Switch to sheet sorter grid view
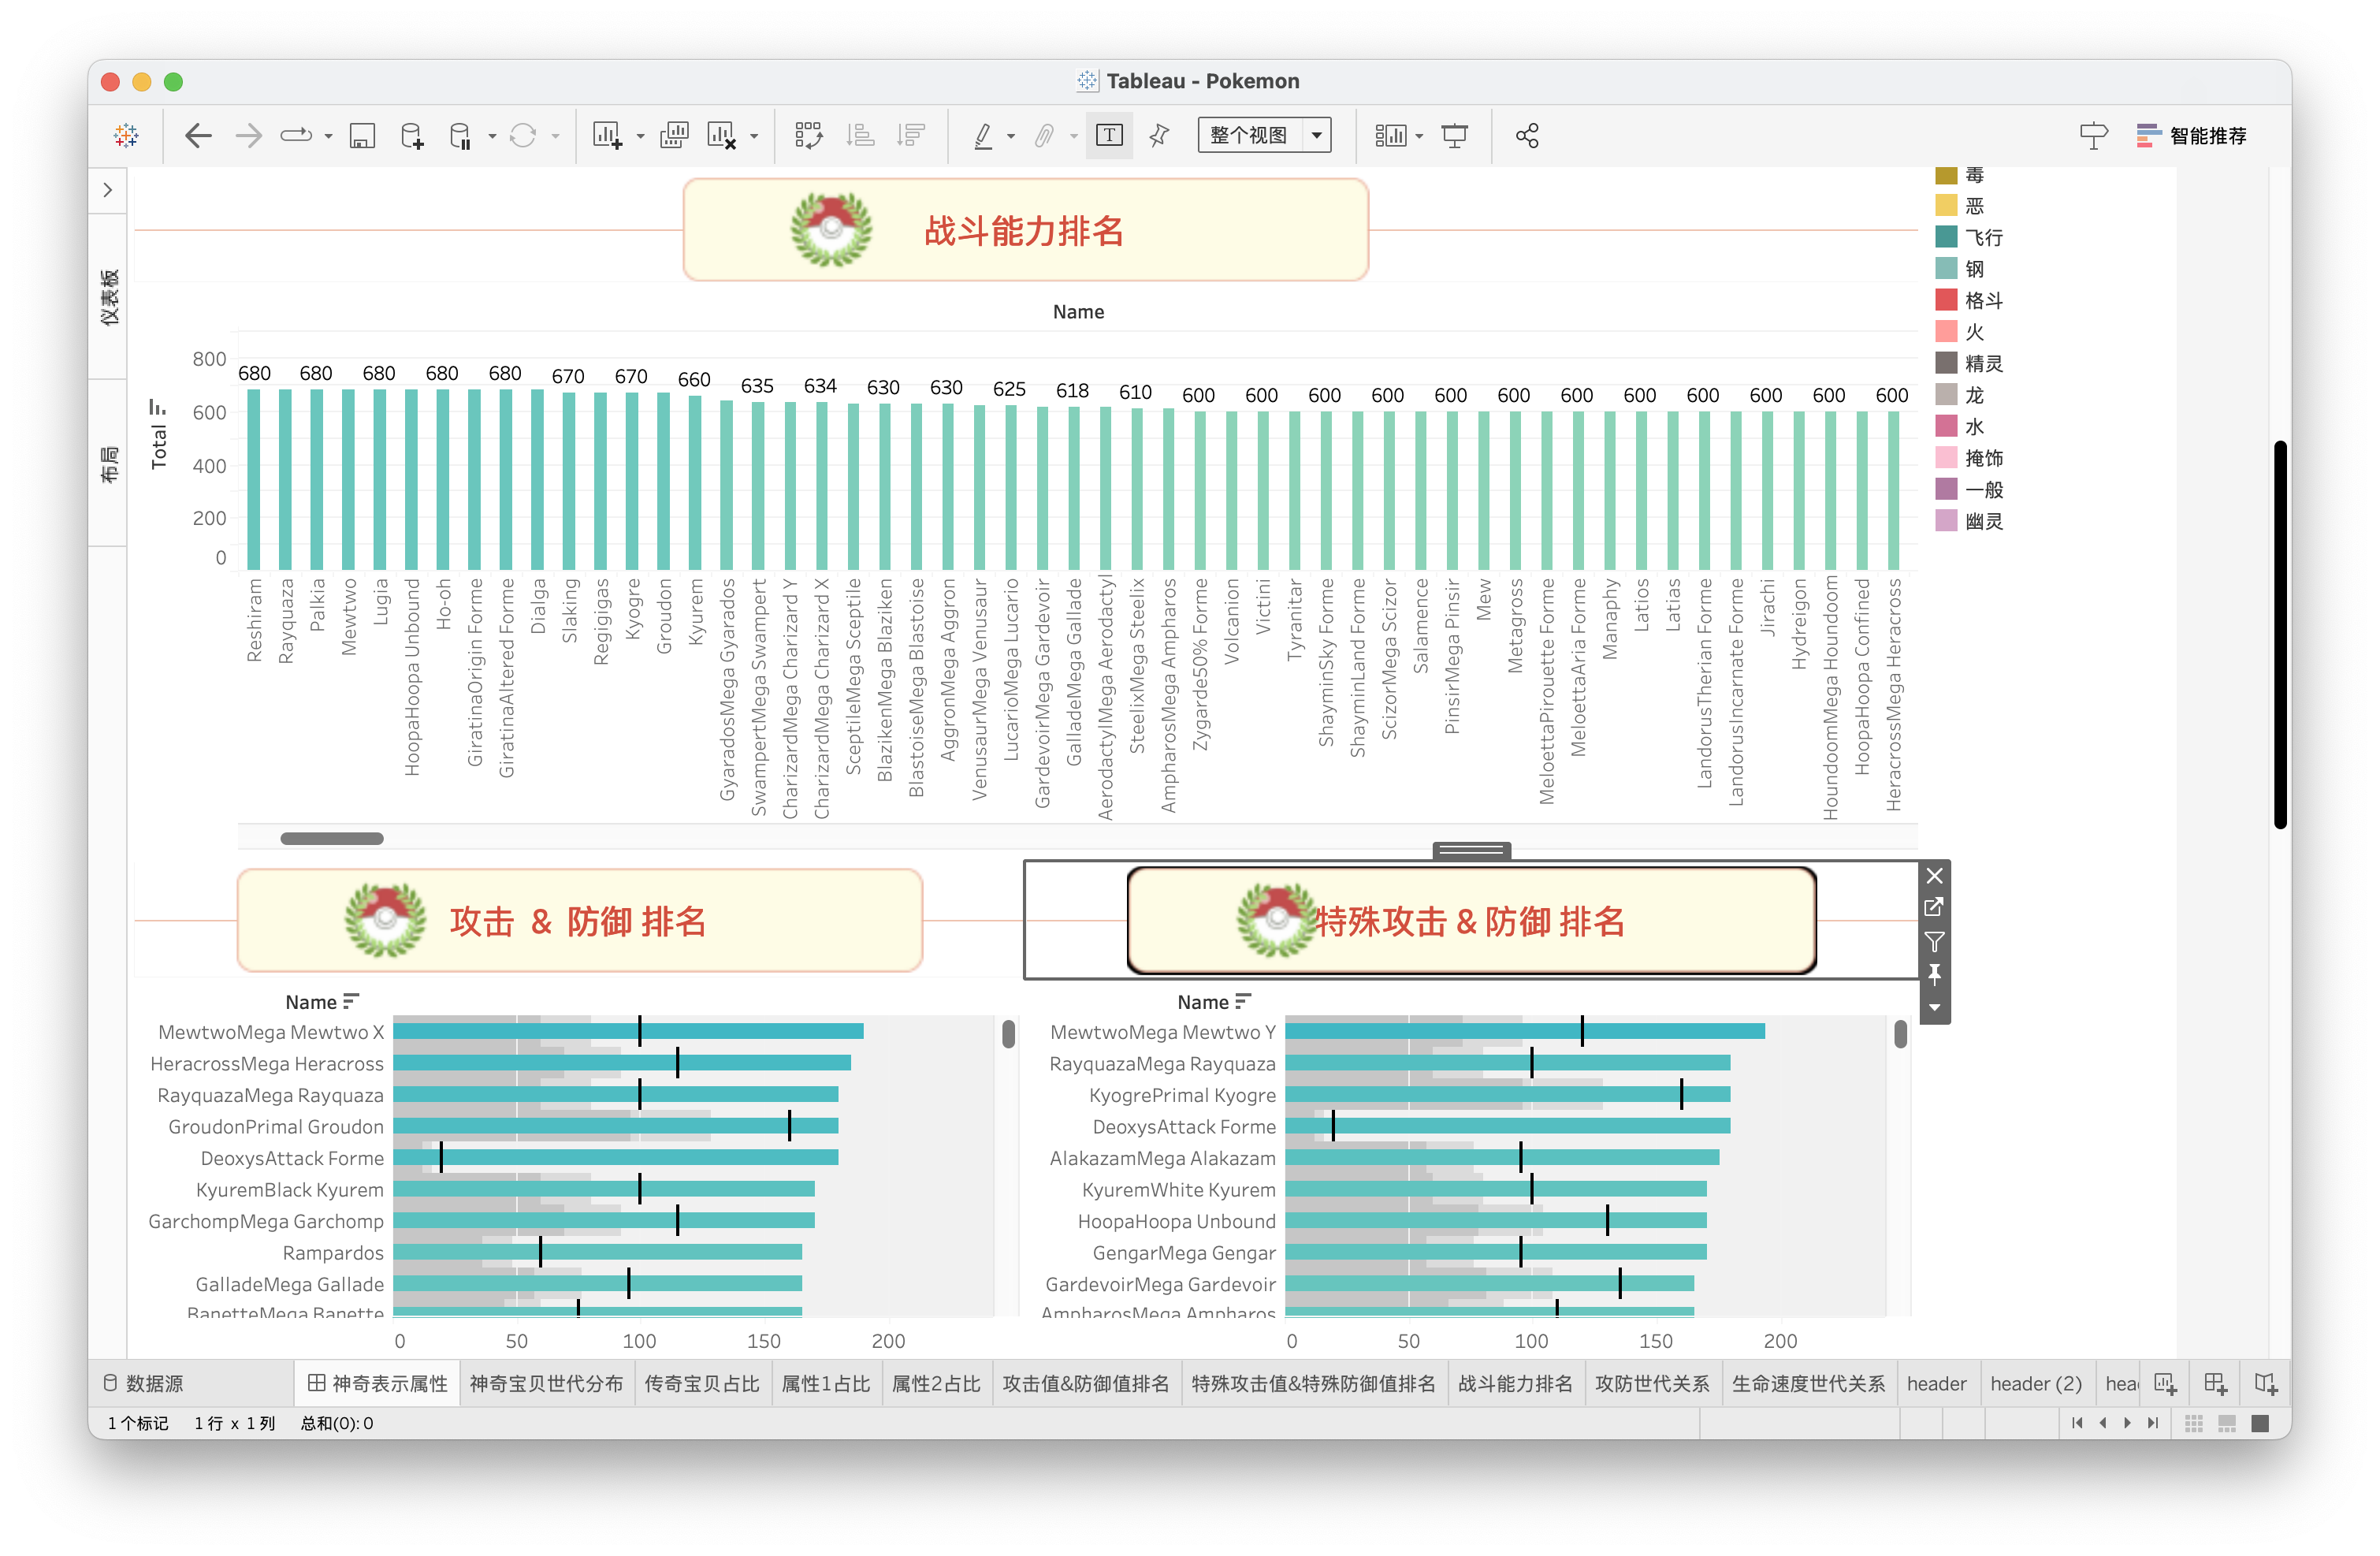This screenshot has width=2380, height=1556. point(2194,1423)
